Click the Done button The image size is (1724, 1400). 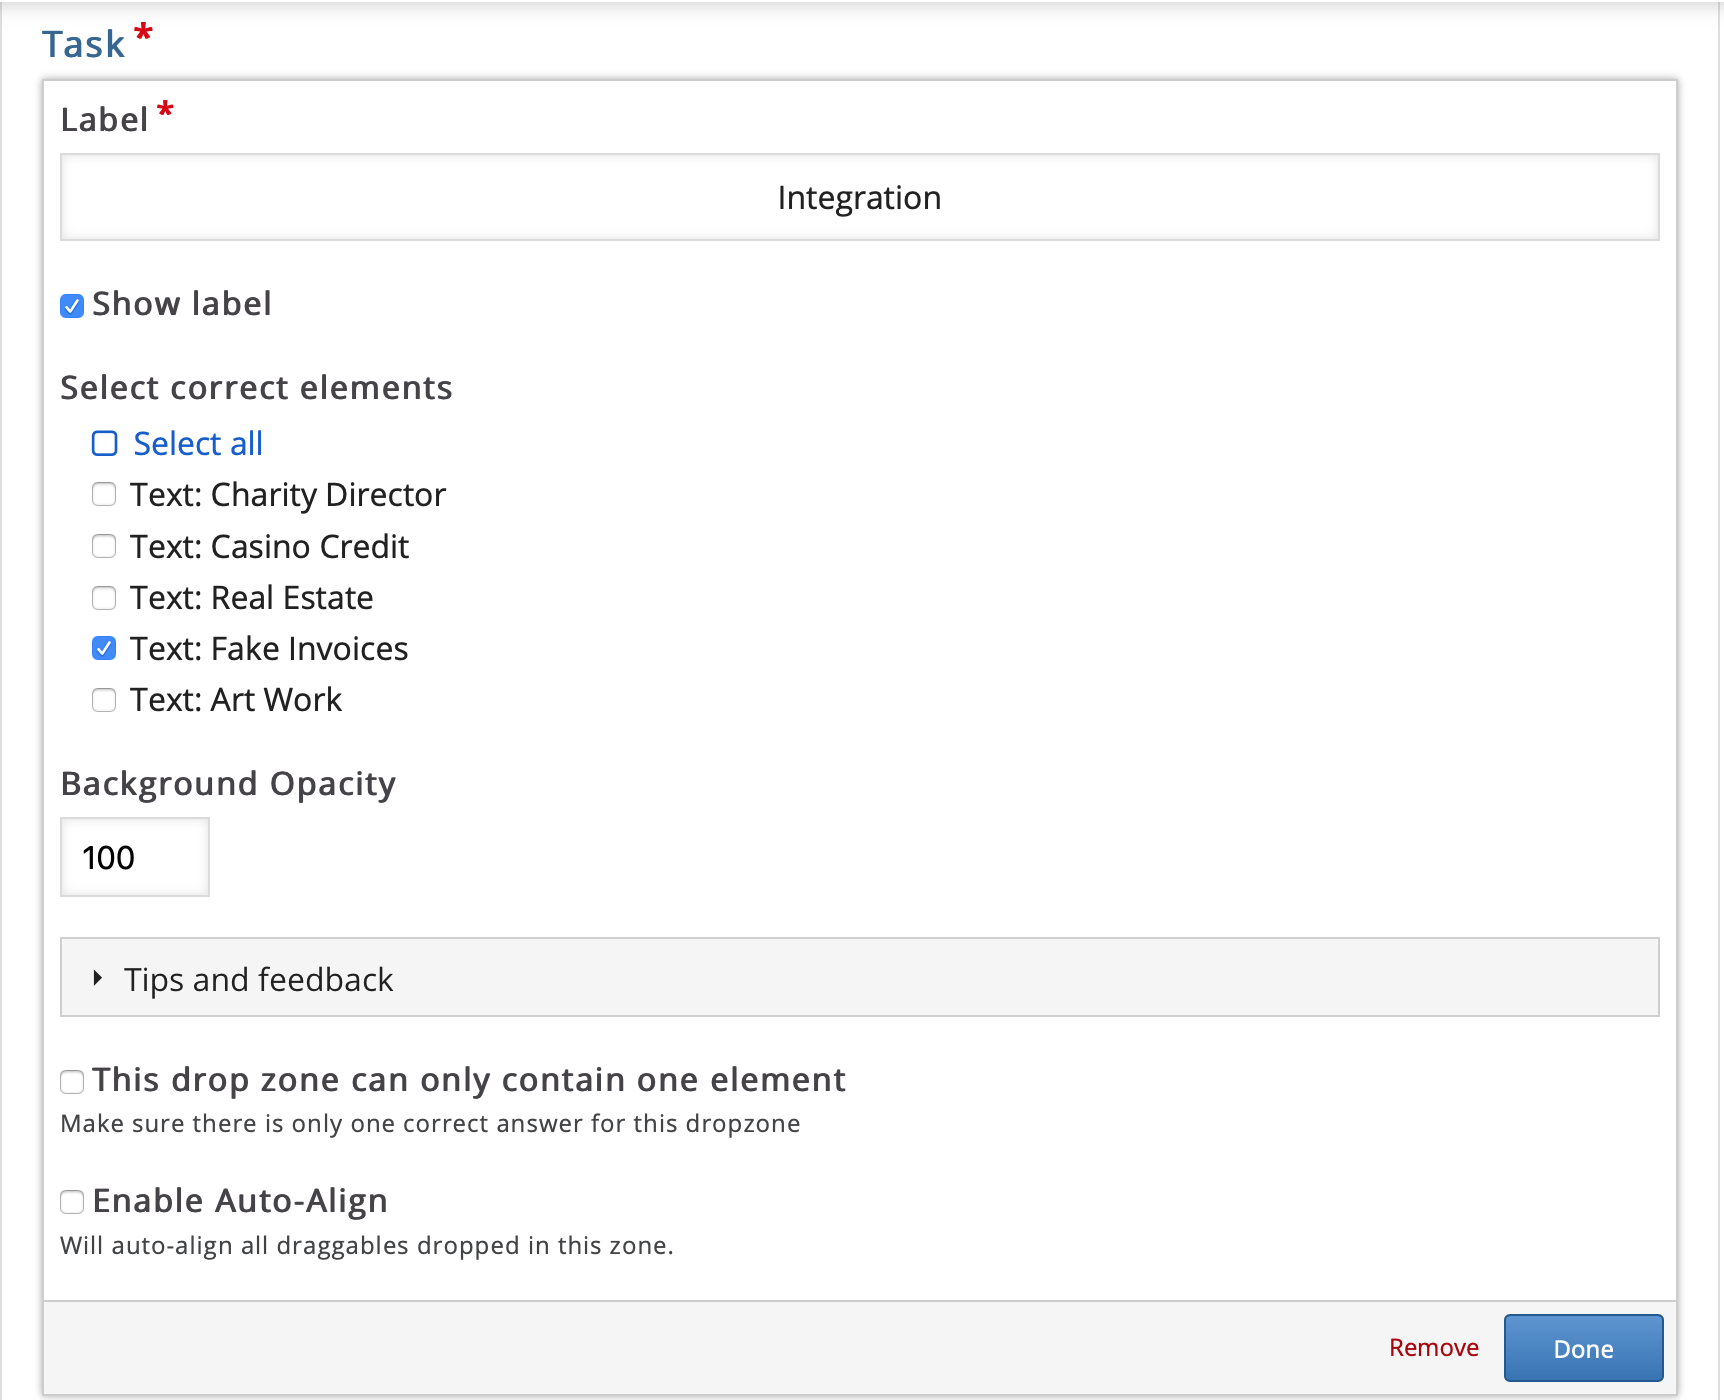[x=1583, y=1348]
